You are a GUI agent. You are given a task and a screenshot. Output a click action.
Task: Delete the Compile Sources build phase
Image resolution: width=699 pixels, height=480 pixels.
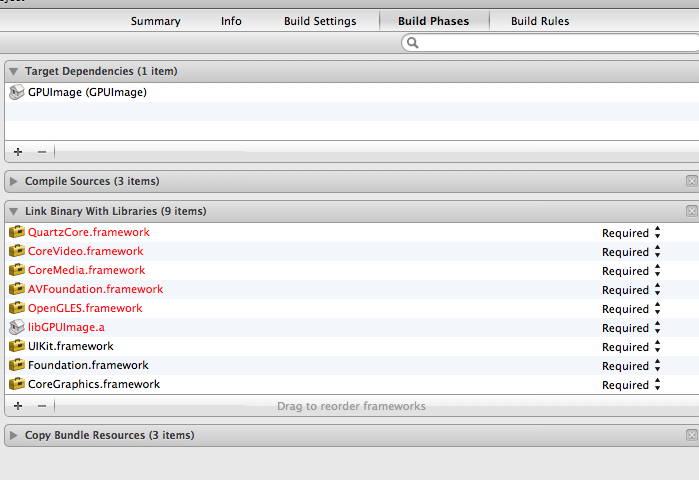tap(691, 181)
